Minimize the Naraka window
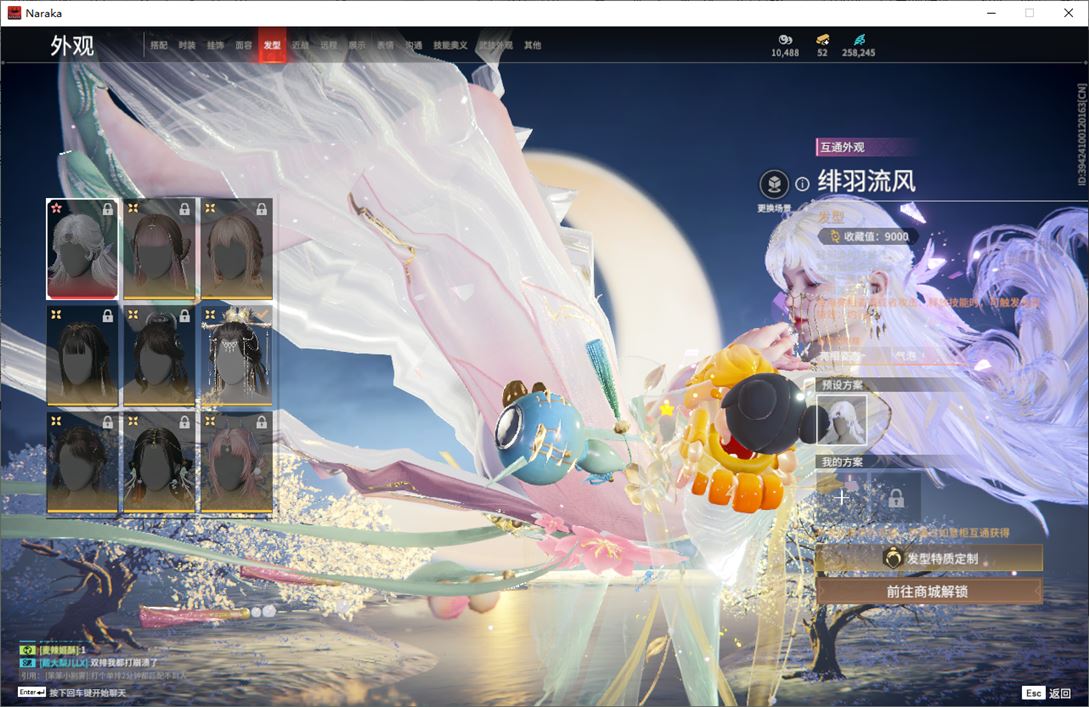 (991, 13)
